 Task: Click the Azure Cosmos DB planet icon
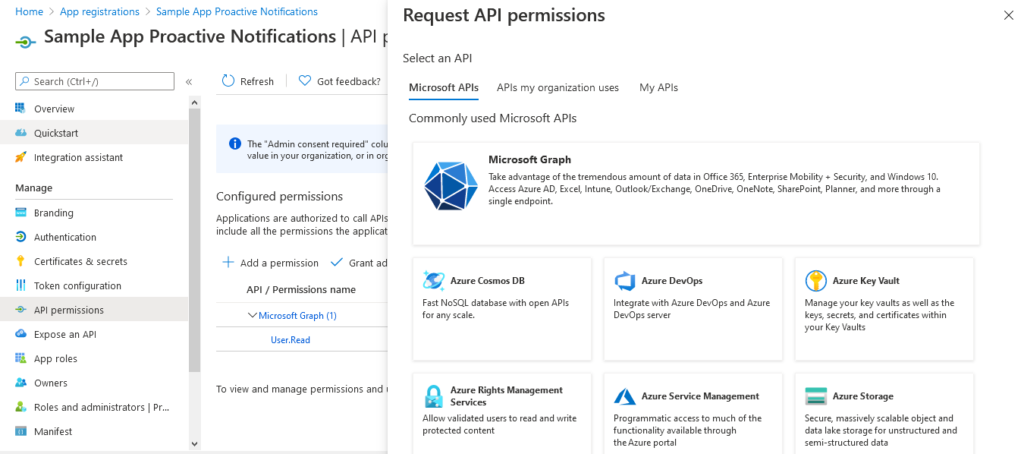(x=434, y=281)
